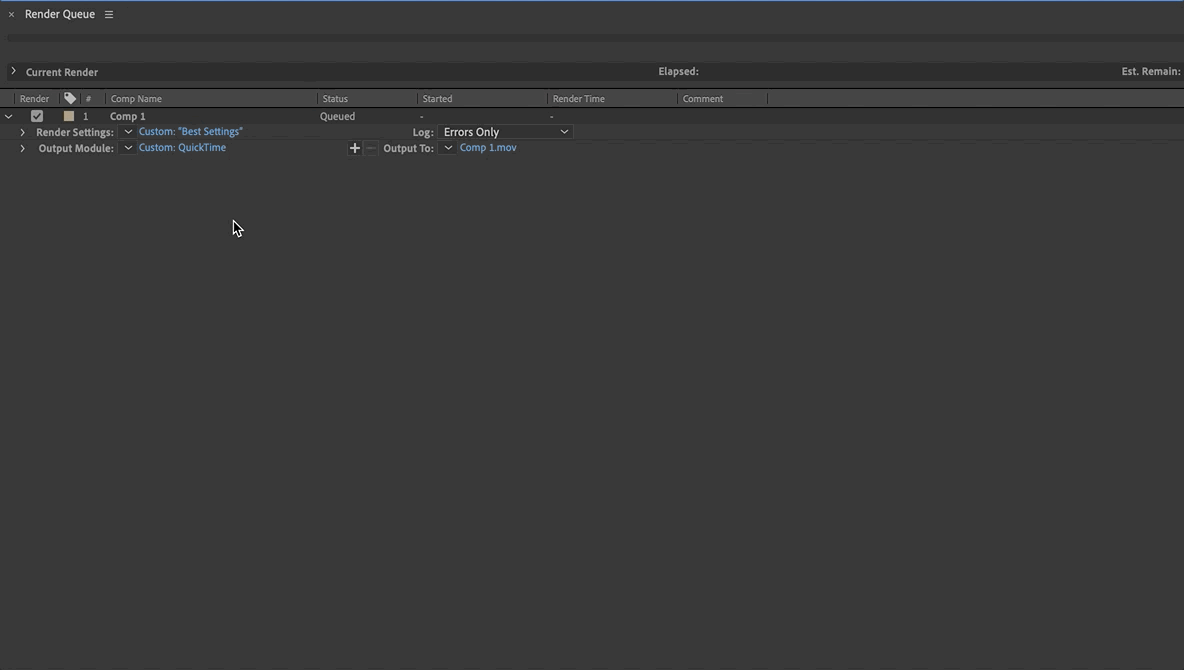
Task: Click the # number column header
Action: tap(88, 99)
